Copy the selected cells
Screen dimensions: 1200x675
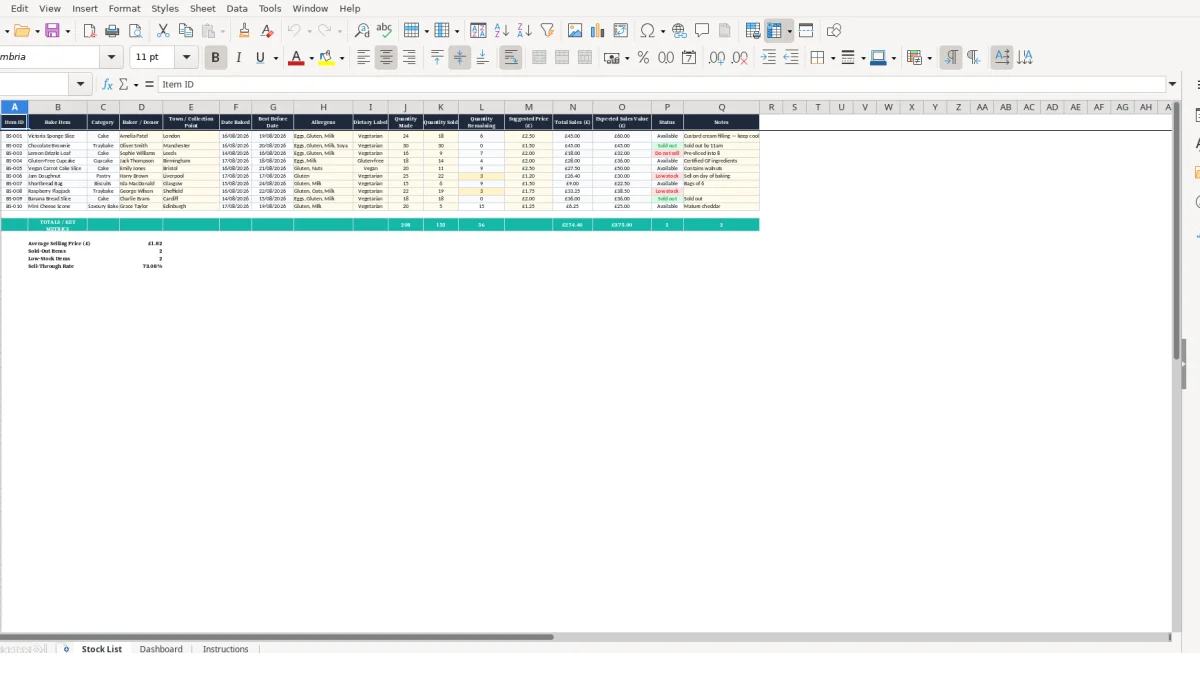click(186, 31)
